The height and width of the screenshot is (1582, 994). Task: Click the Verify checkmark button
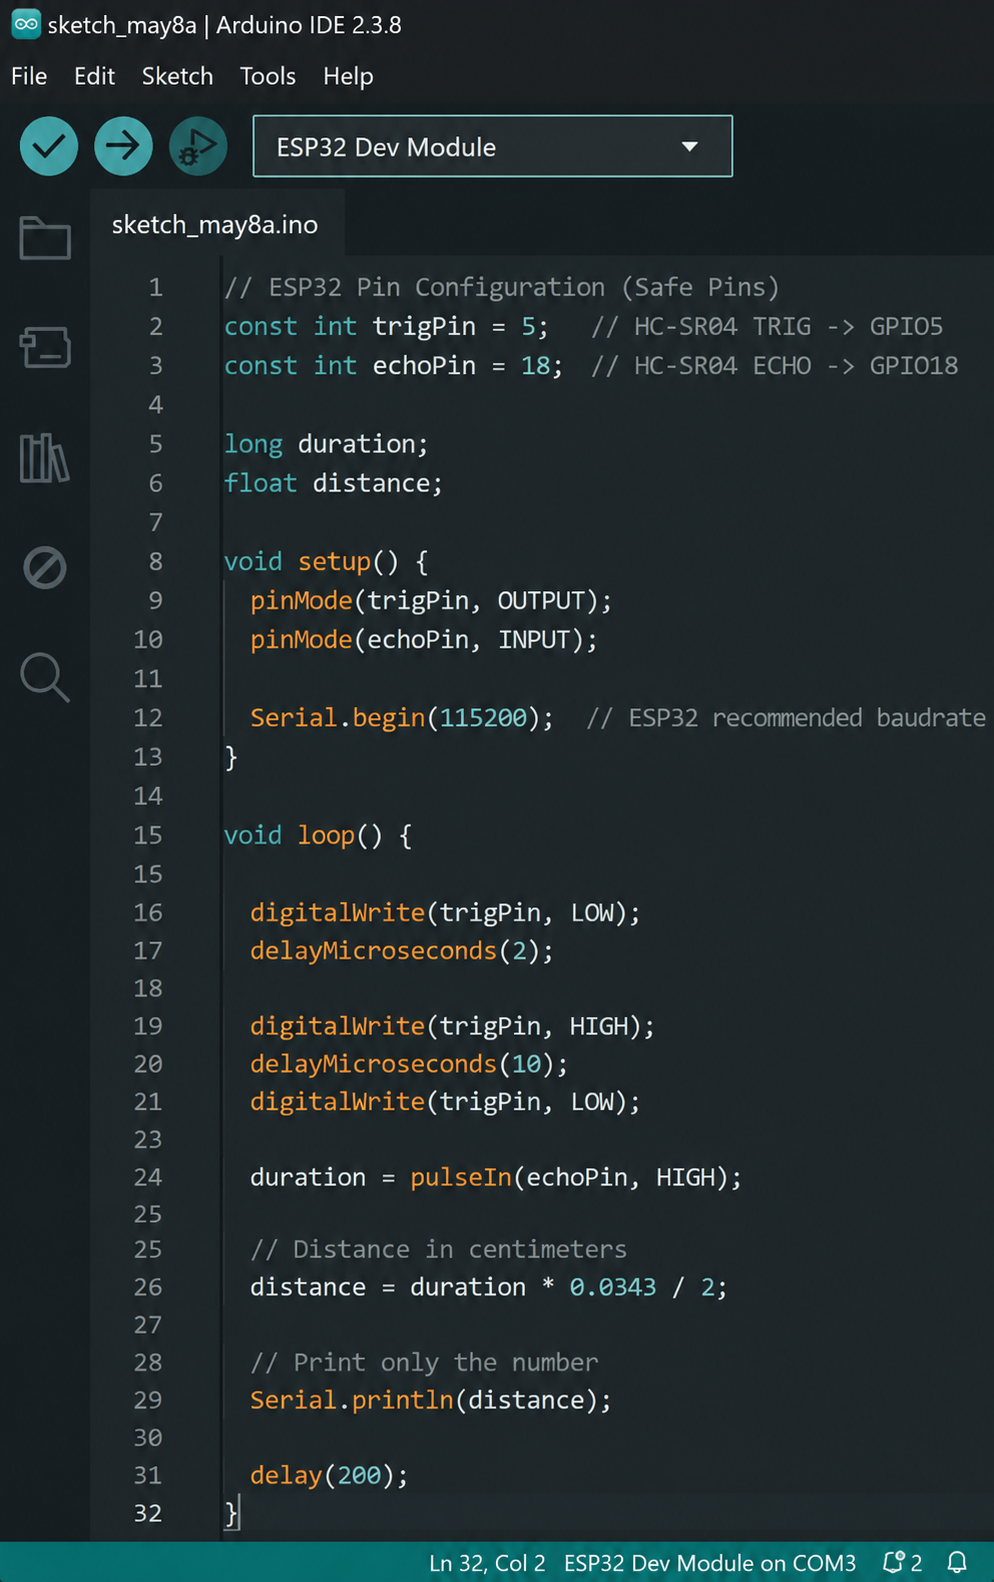(x=49, y=146)
